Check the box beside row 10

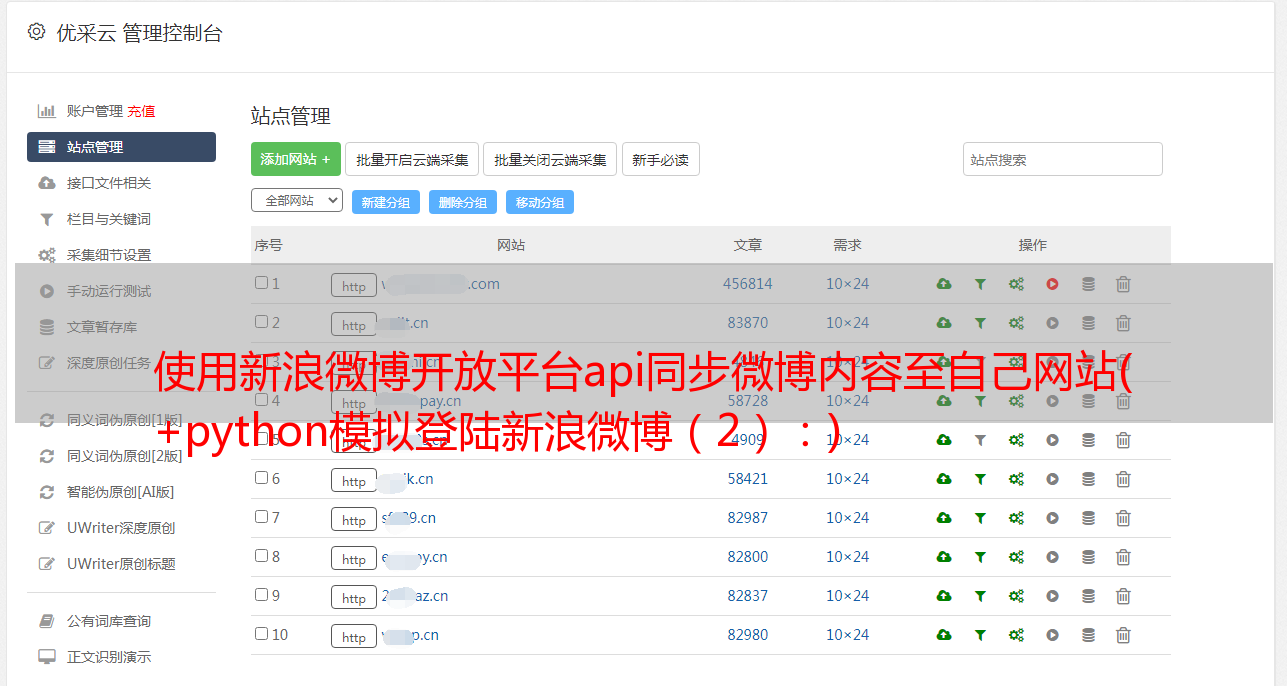(261, 634)
